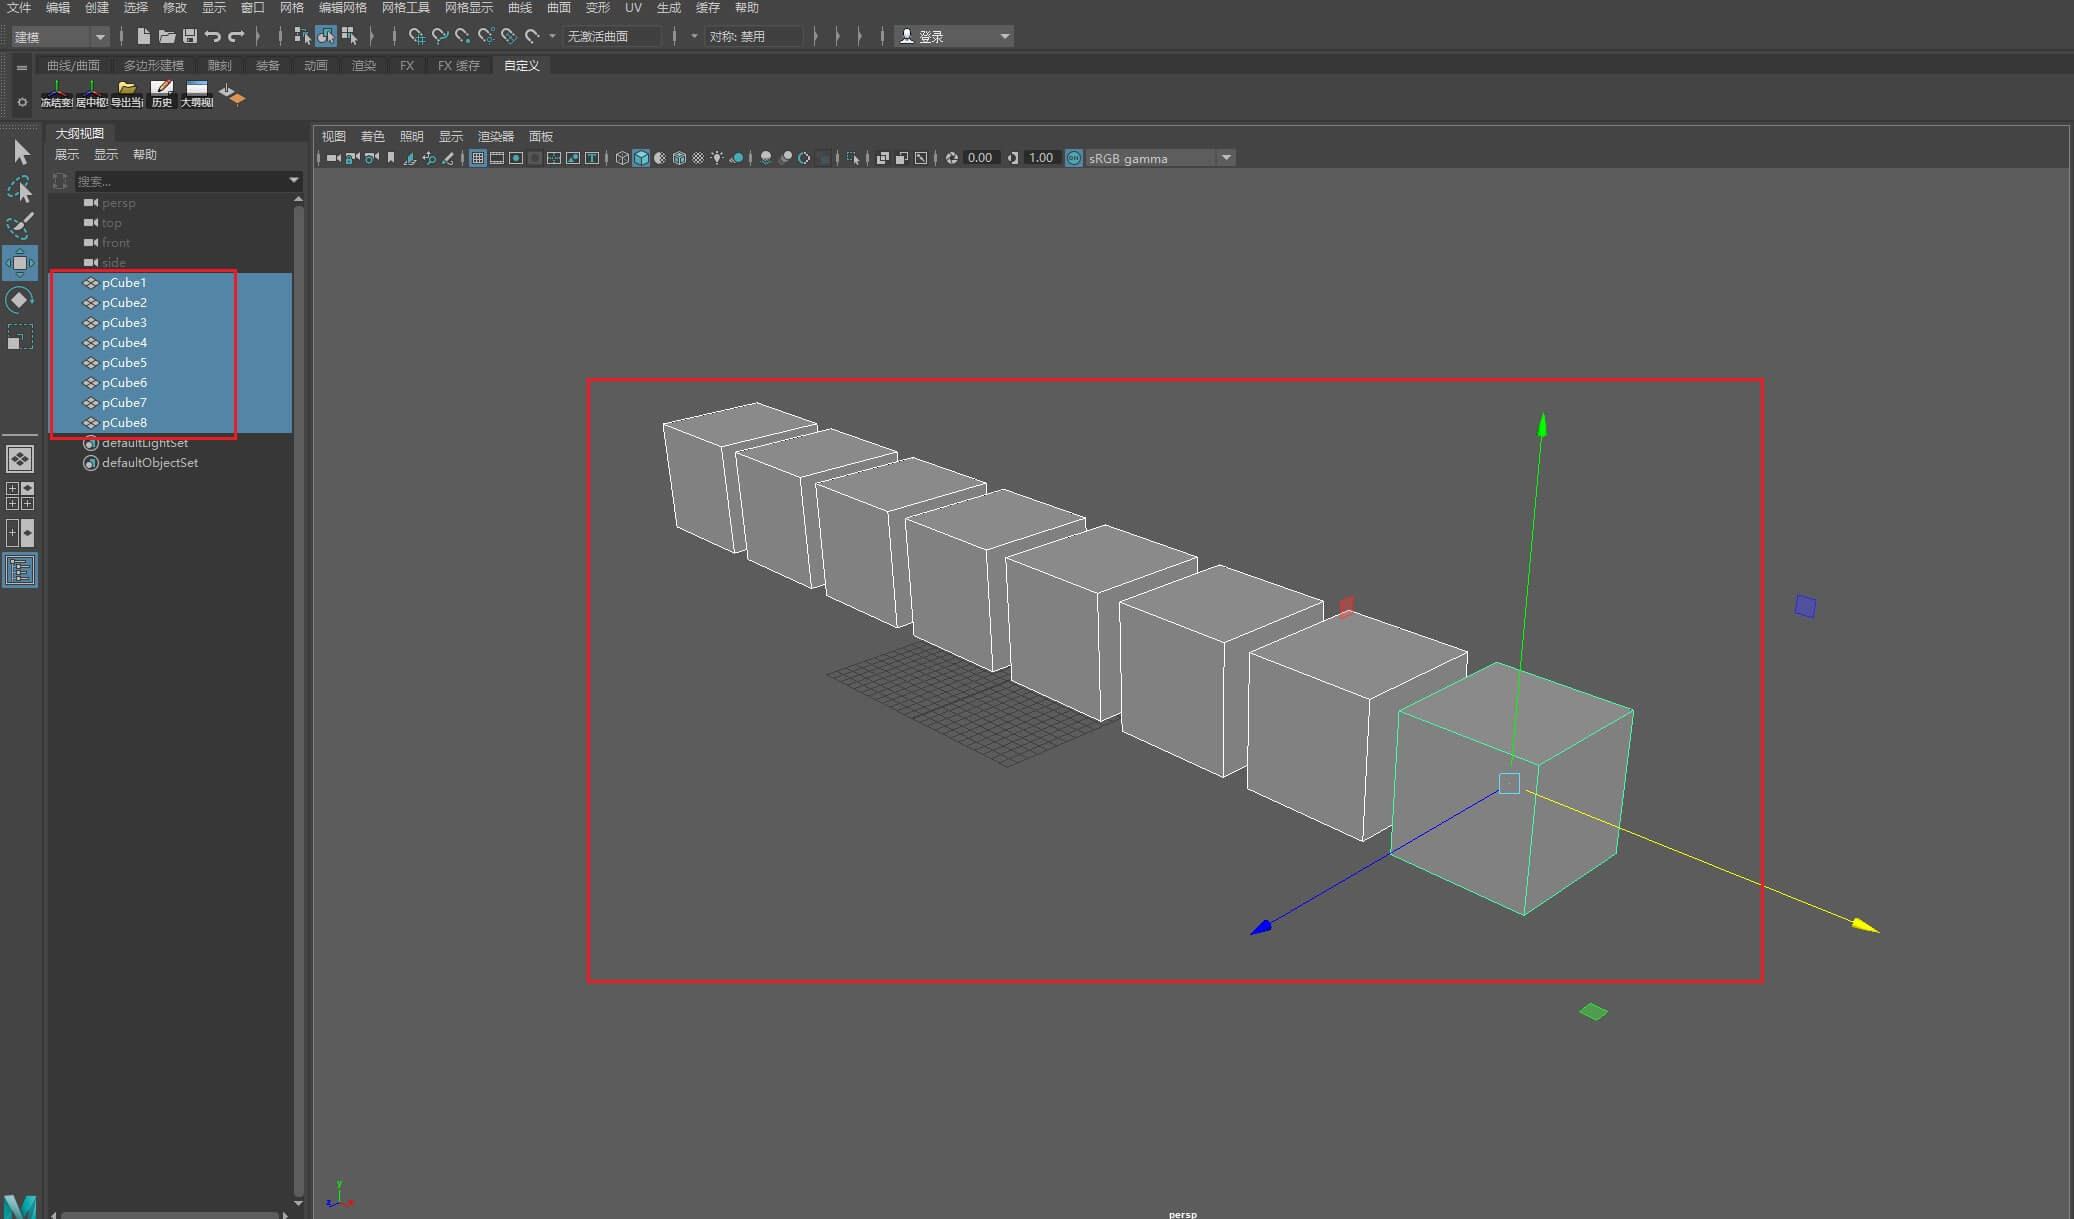Expand the sRGB gamma color space dropdown
2074x1219 pixels.
(1160, 158)
